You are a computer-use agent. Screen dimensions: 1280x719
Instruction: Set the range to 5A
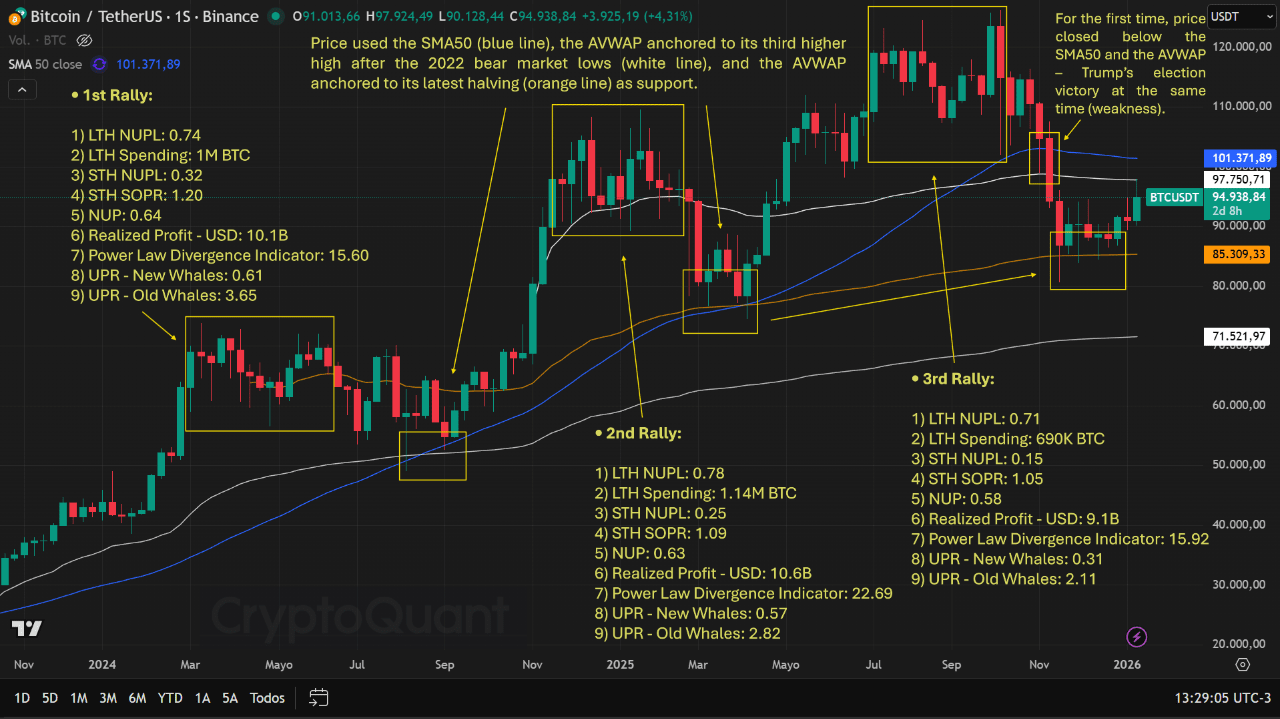[230, 698]
